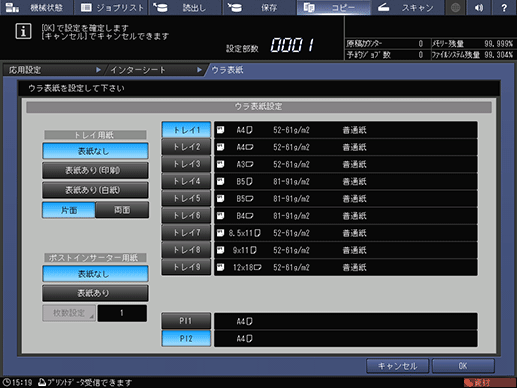Select トレイ1 button
The height and width of the screenshot is (388, 517).
(x=186, y=130)
